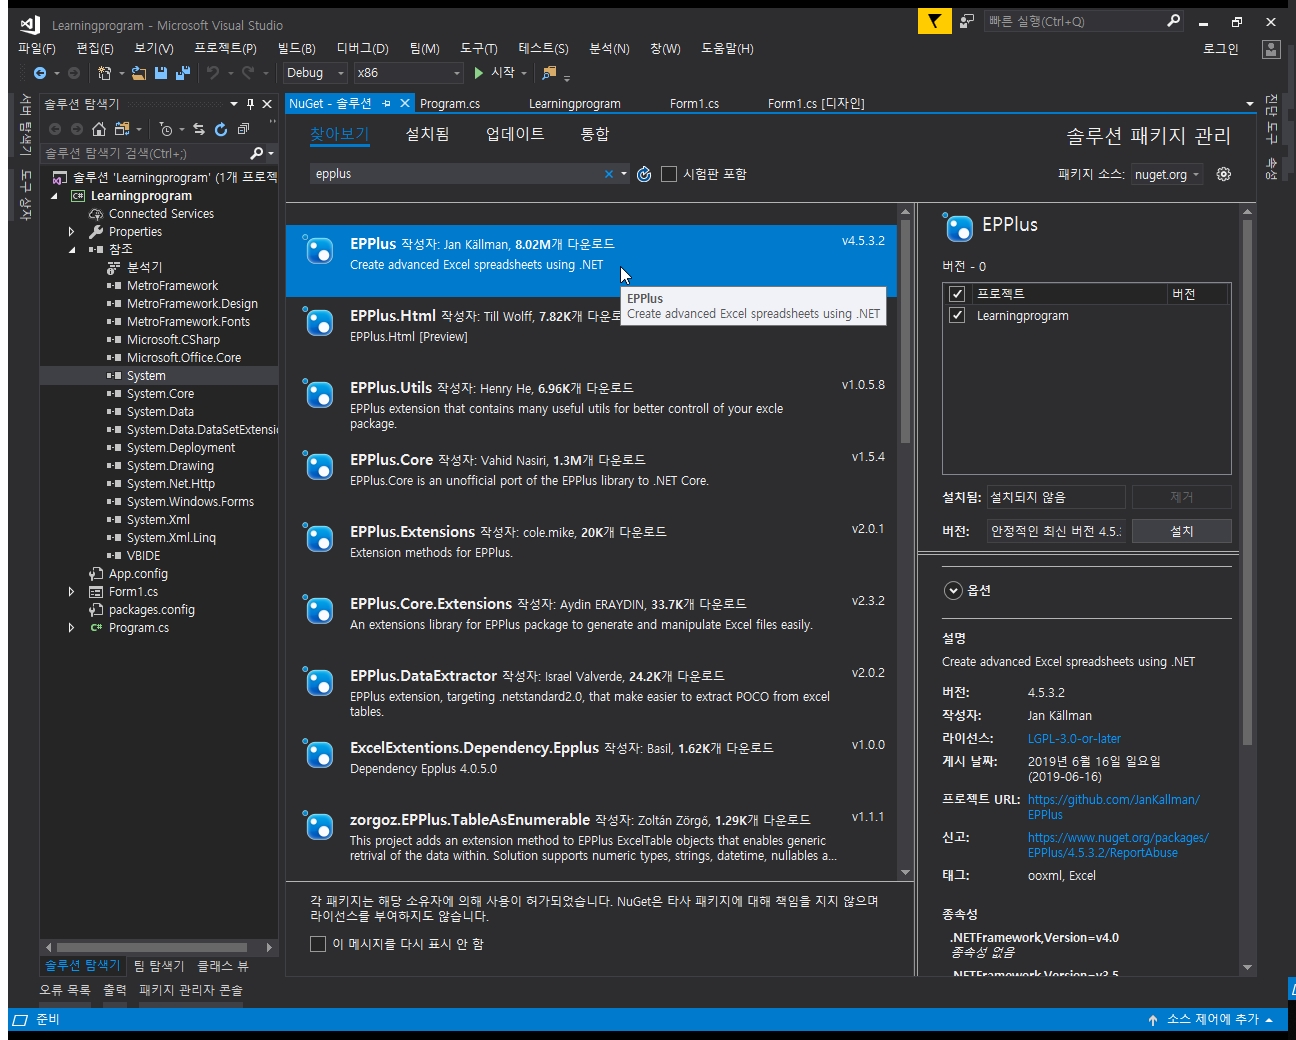Click the Solutions and Folders view icon
The image size is (1296, 1040).
point(122,129)
